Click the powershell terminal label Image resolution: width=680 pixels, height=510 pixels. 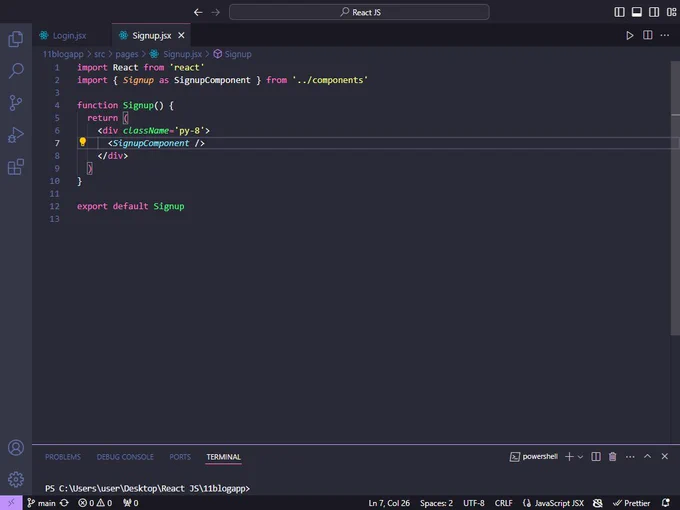click(534, 457)
